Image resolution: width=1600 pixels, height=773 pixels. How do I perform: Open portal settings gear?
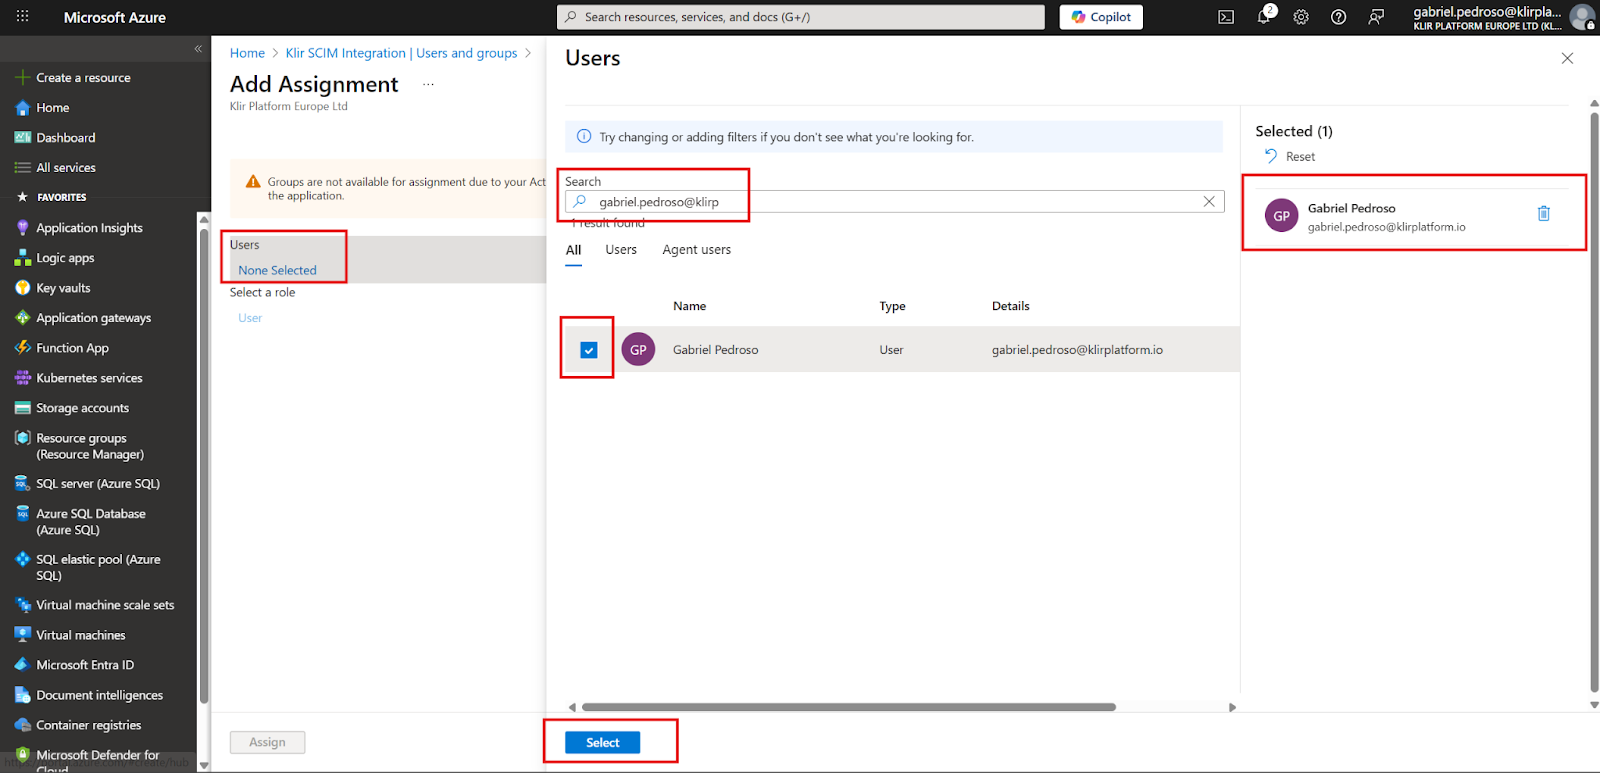[1301, 17]
